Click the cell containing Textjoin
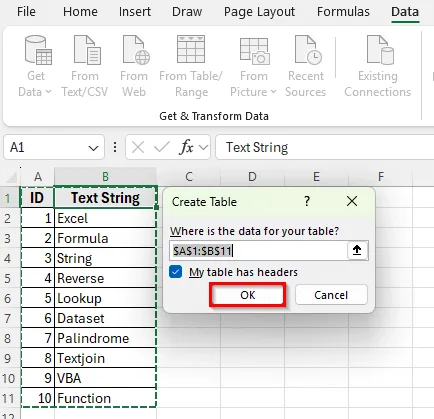 coord(105,358)
